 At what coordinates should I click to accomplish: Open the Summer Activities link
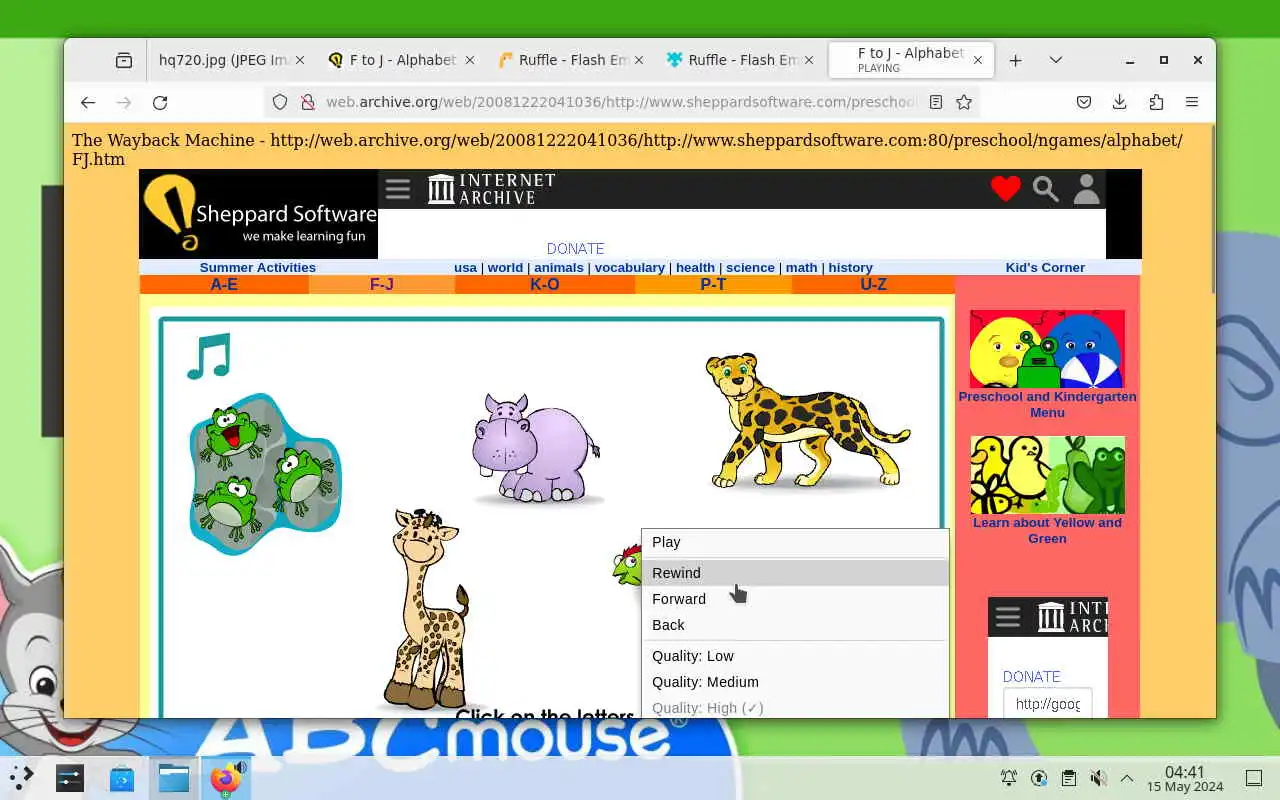tap(257, 267)
